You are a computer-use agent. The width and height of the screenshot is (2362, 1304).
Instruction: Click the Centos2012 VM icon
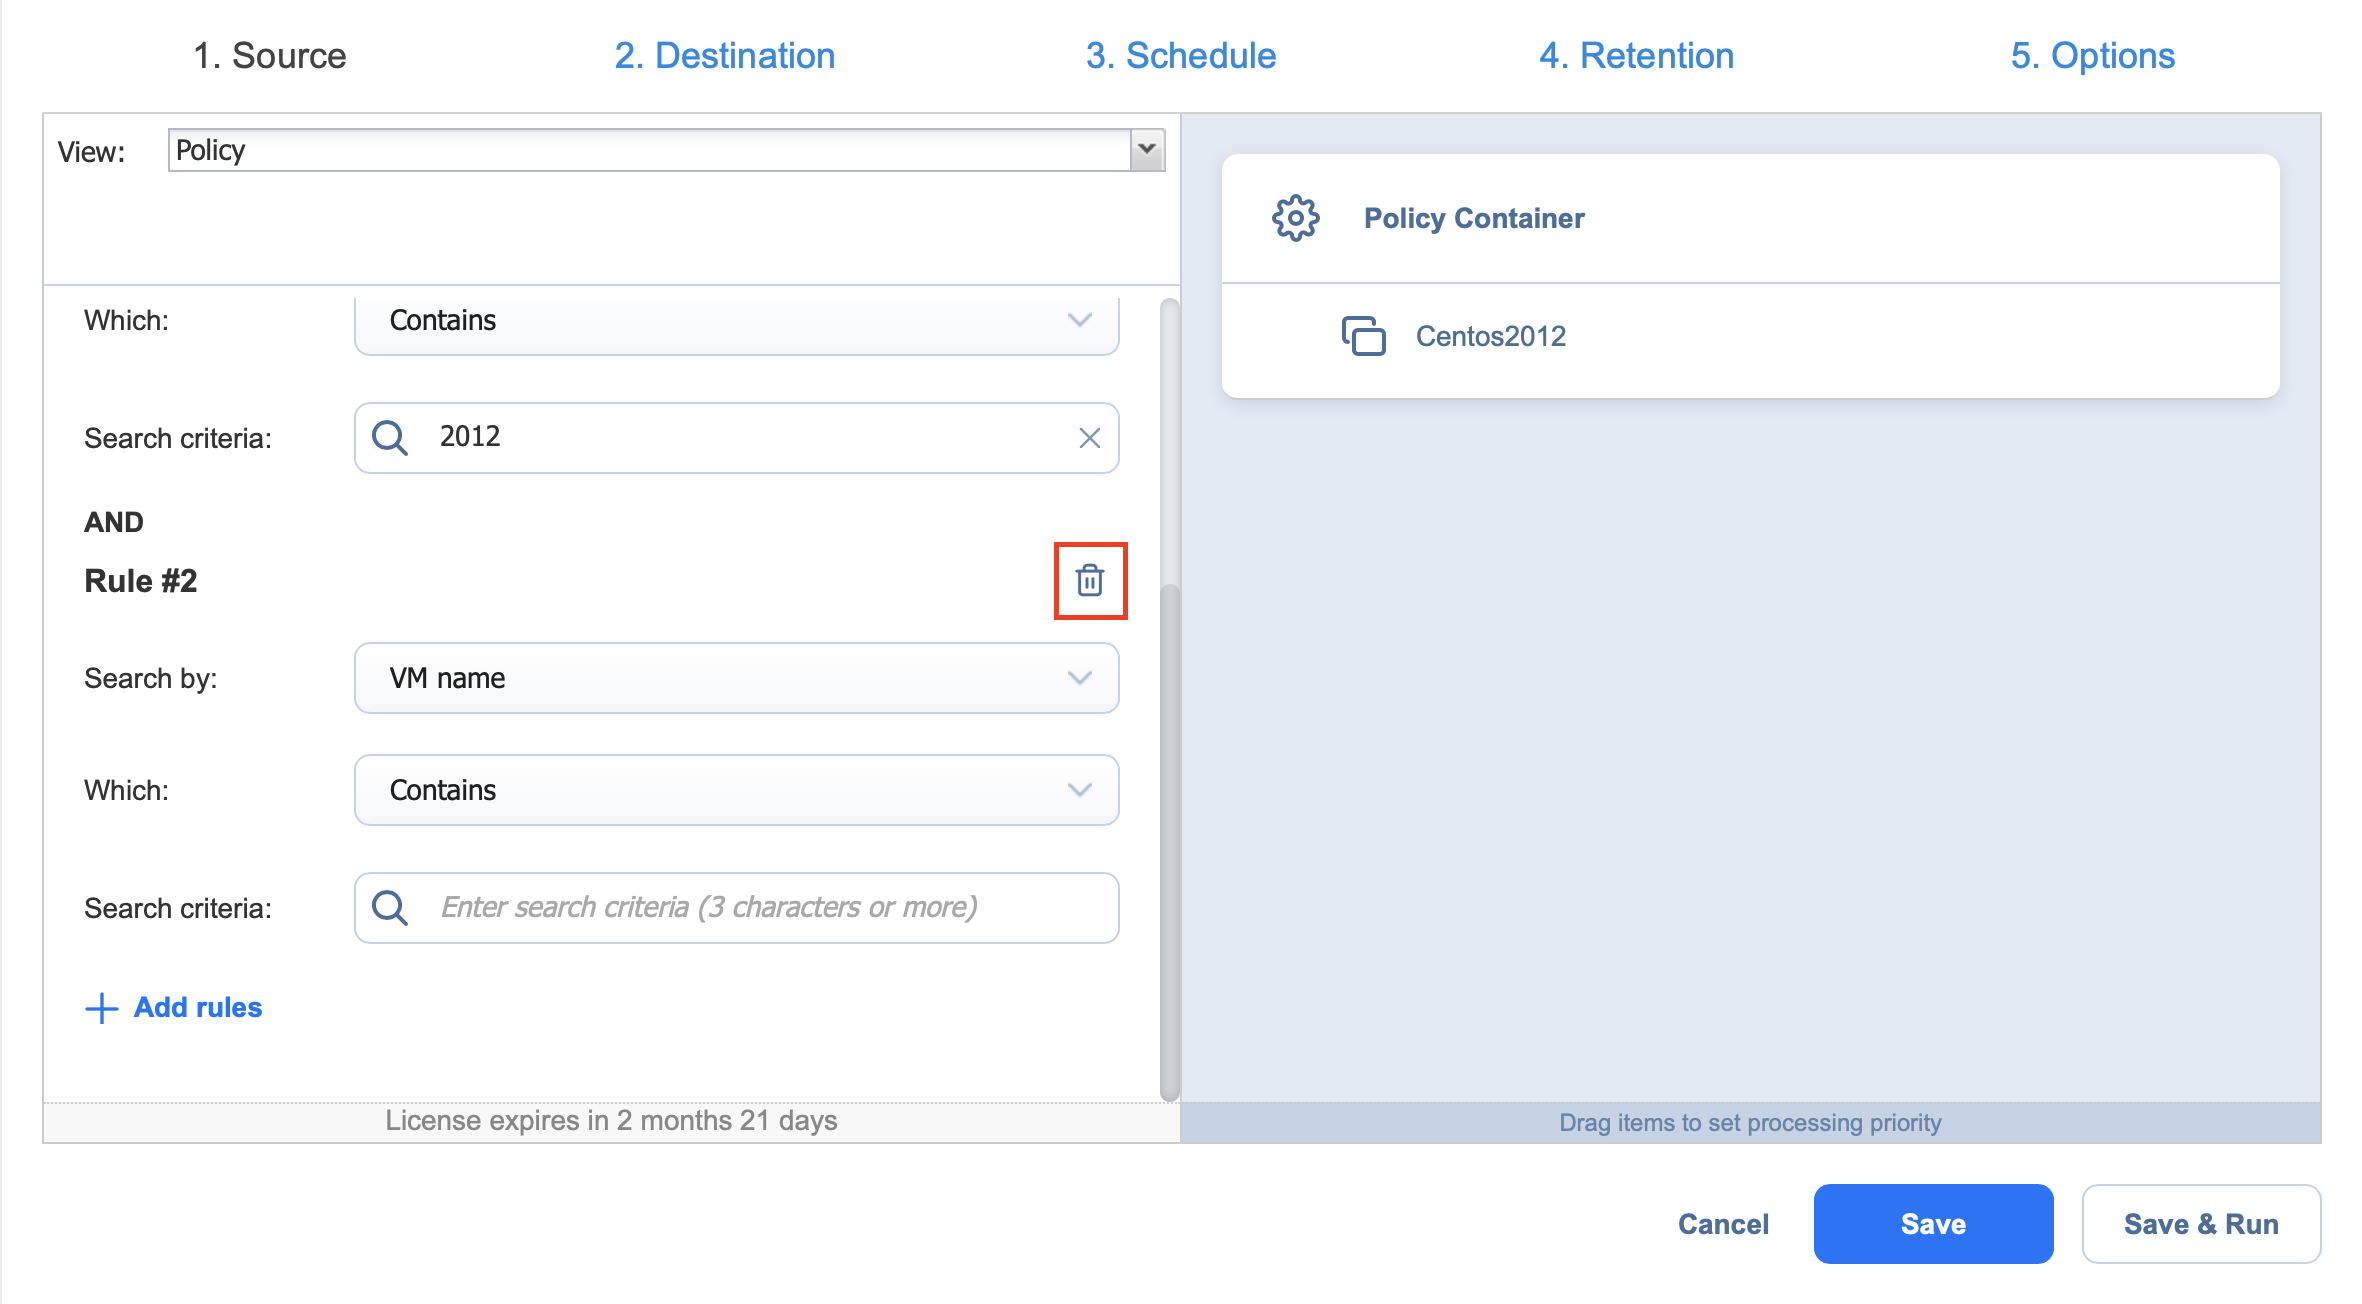pos(1363,336)
